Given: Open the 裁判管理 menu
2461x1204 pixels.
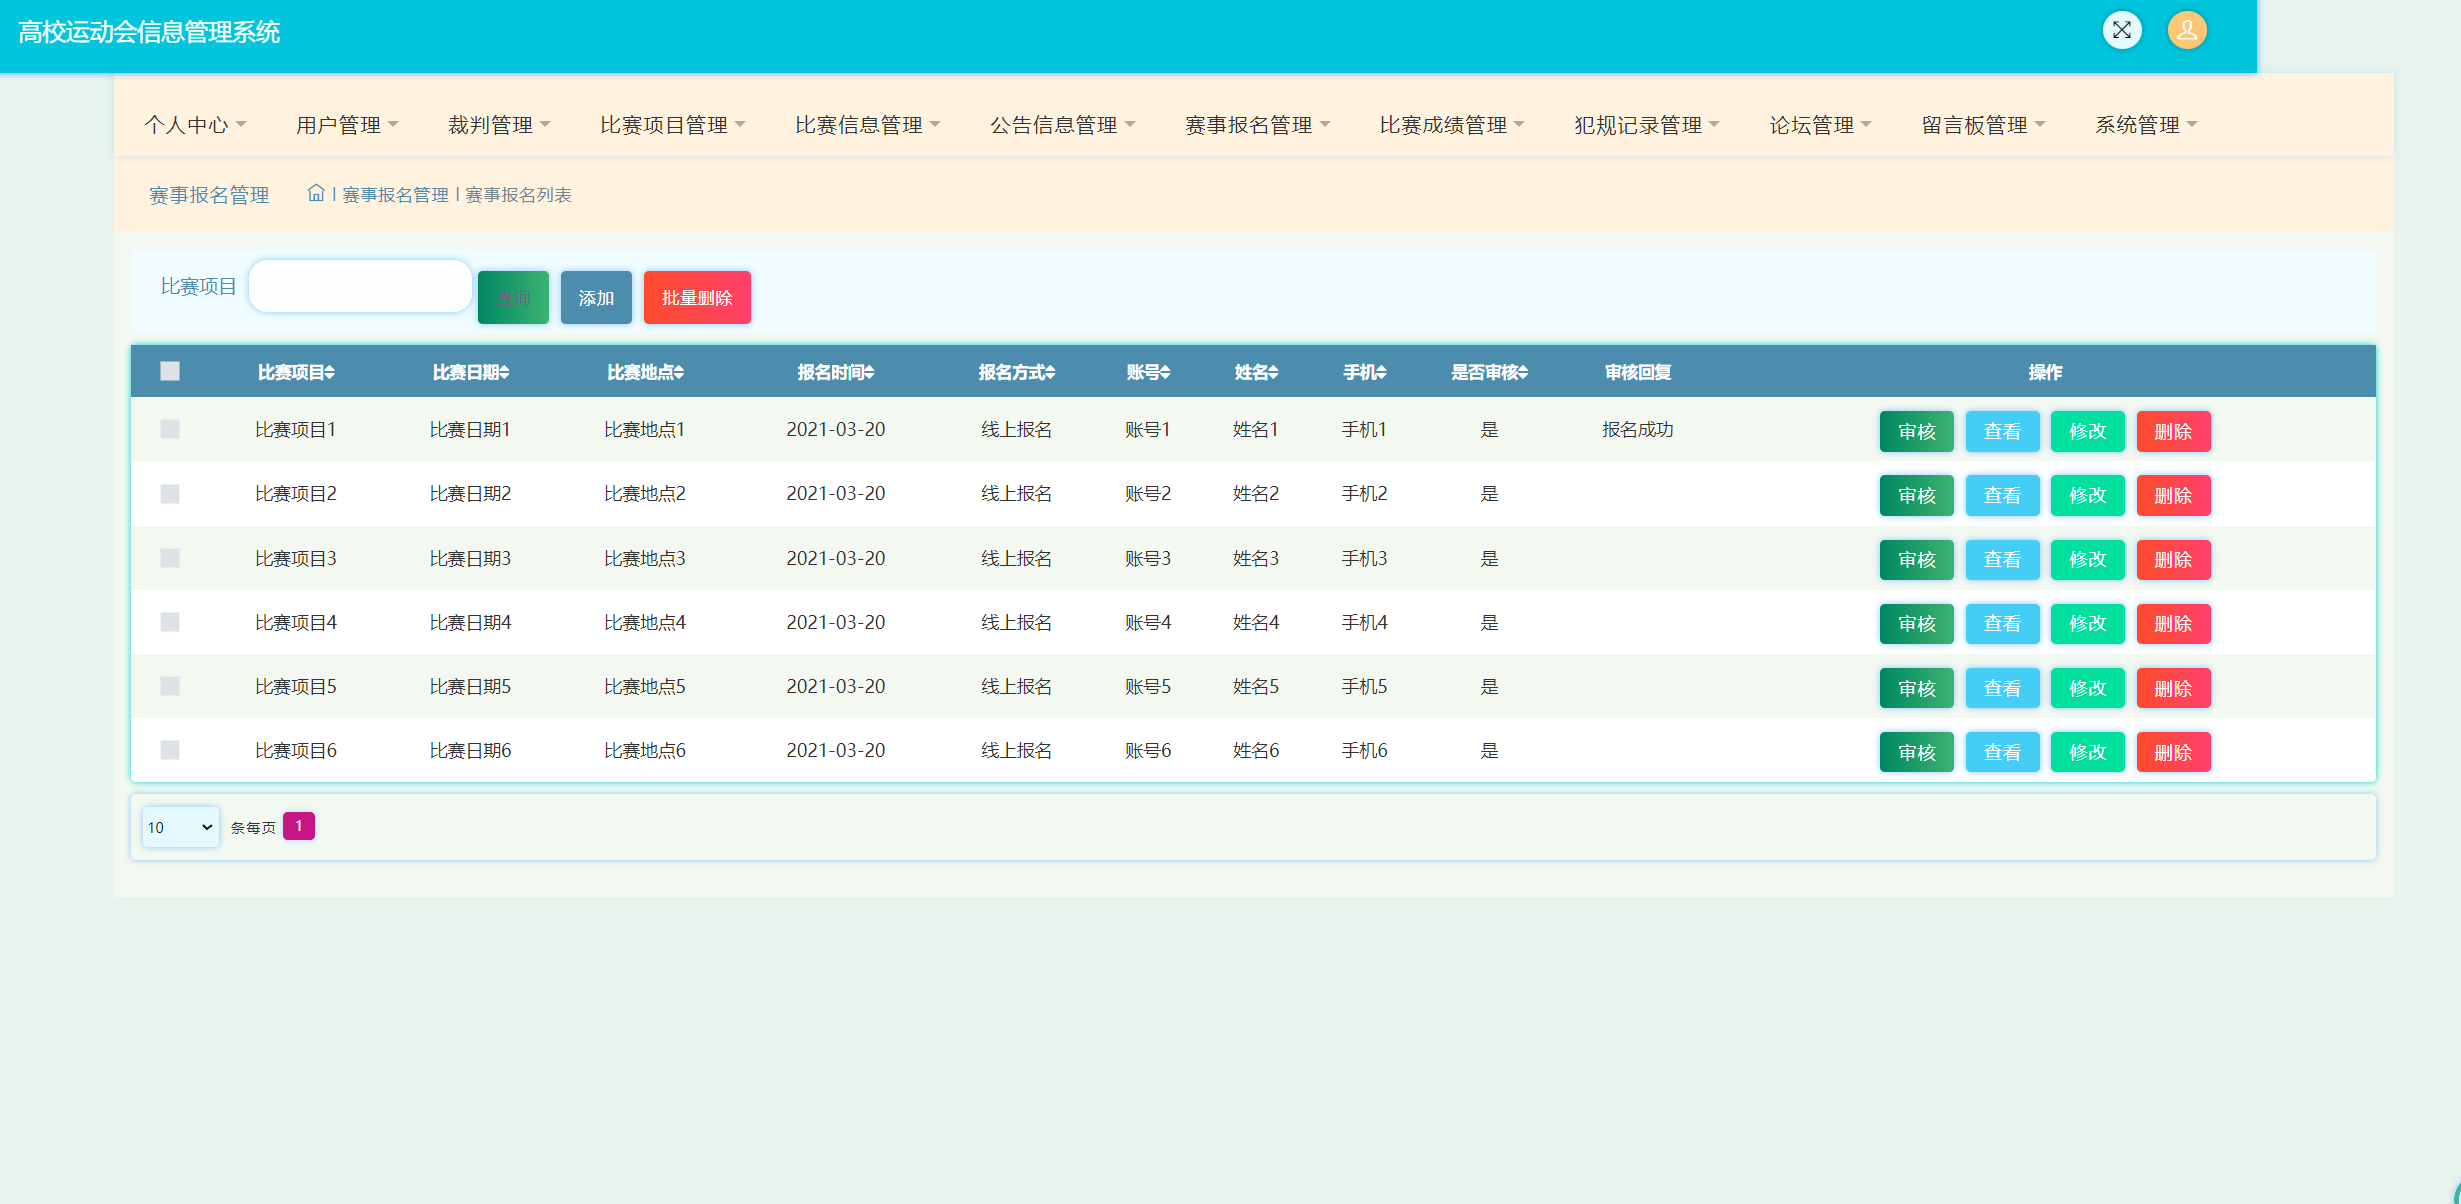Looking at the screenshot, I should pyautogui.click(x=499, y=125).
